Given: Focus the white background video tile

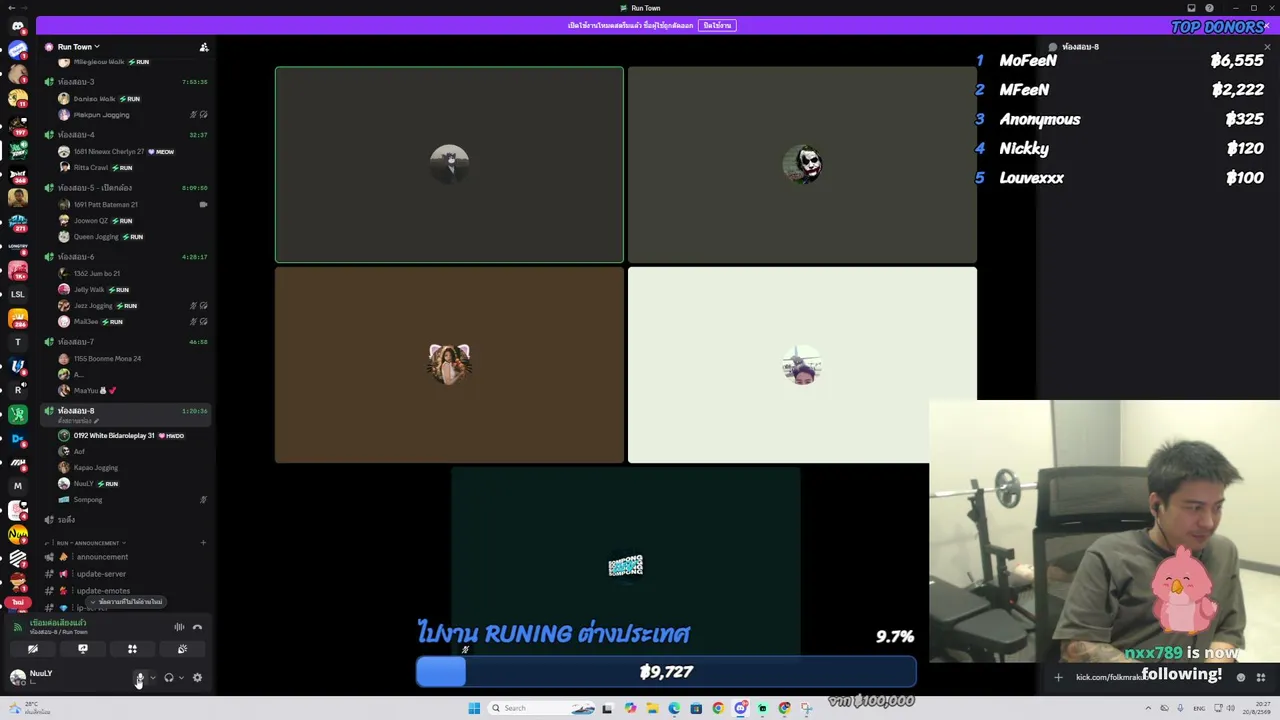Looking at the screenshot, I should pos(802,365).
